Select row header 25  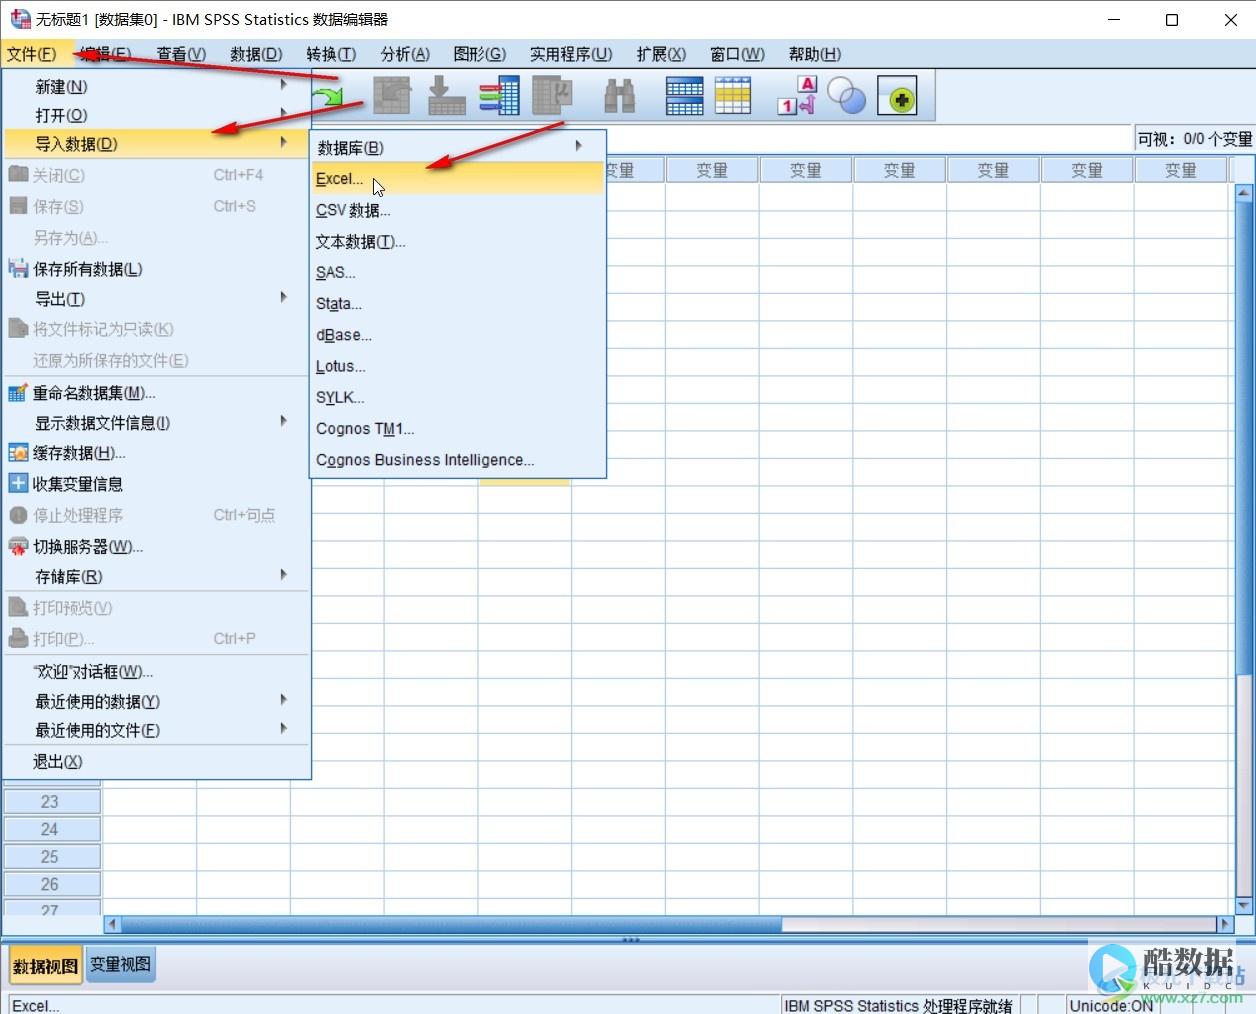tap(50, 857)
